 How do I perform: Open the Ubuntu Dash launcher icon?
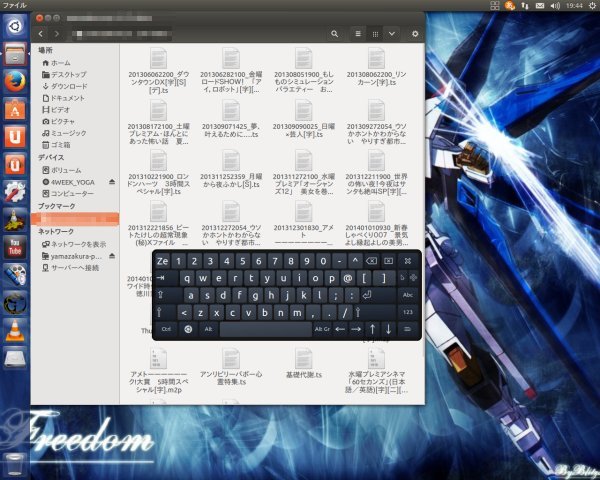(x=15, y=27)
